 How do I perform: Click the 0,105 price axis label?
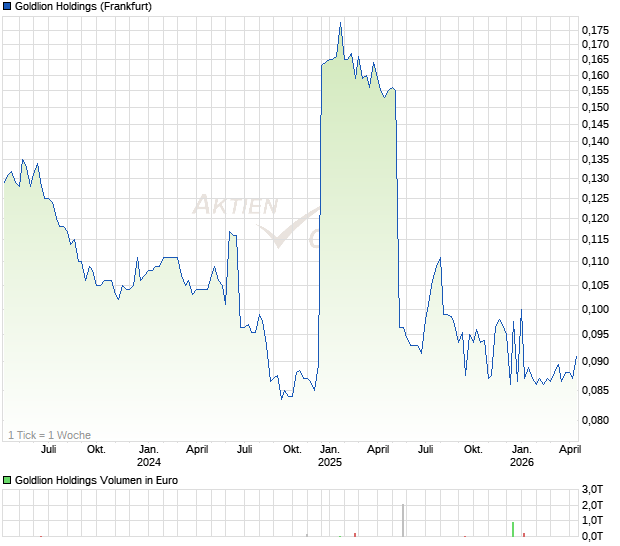tap(595, 285)
